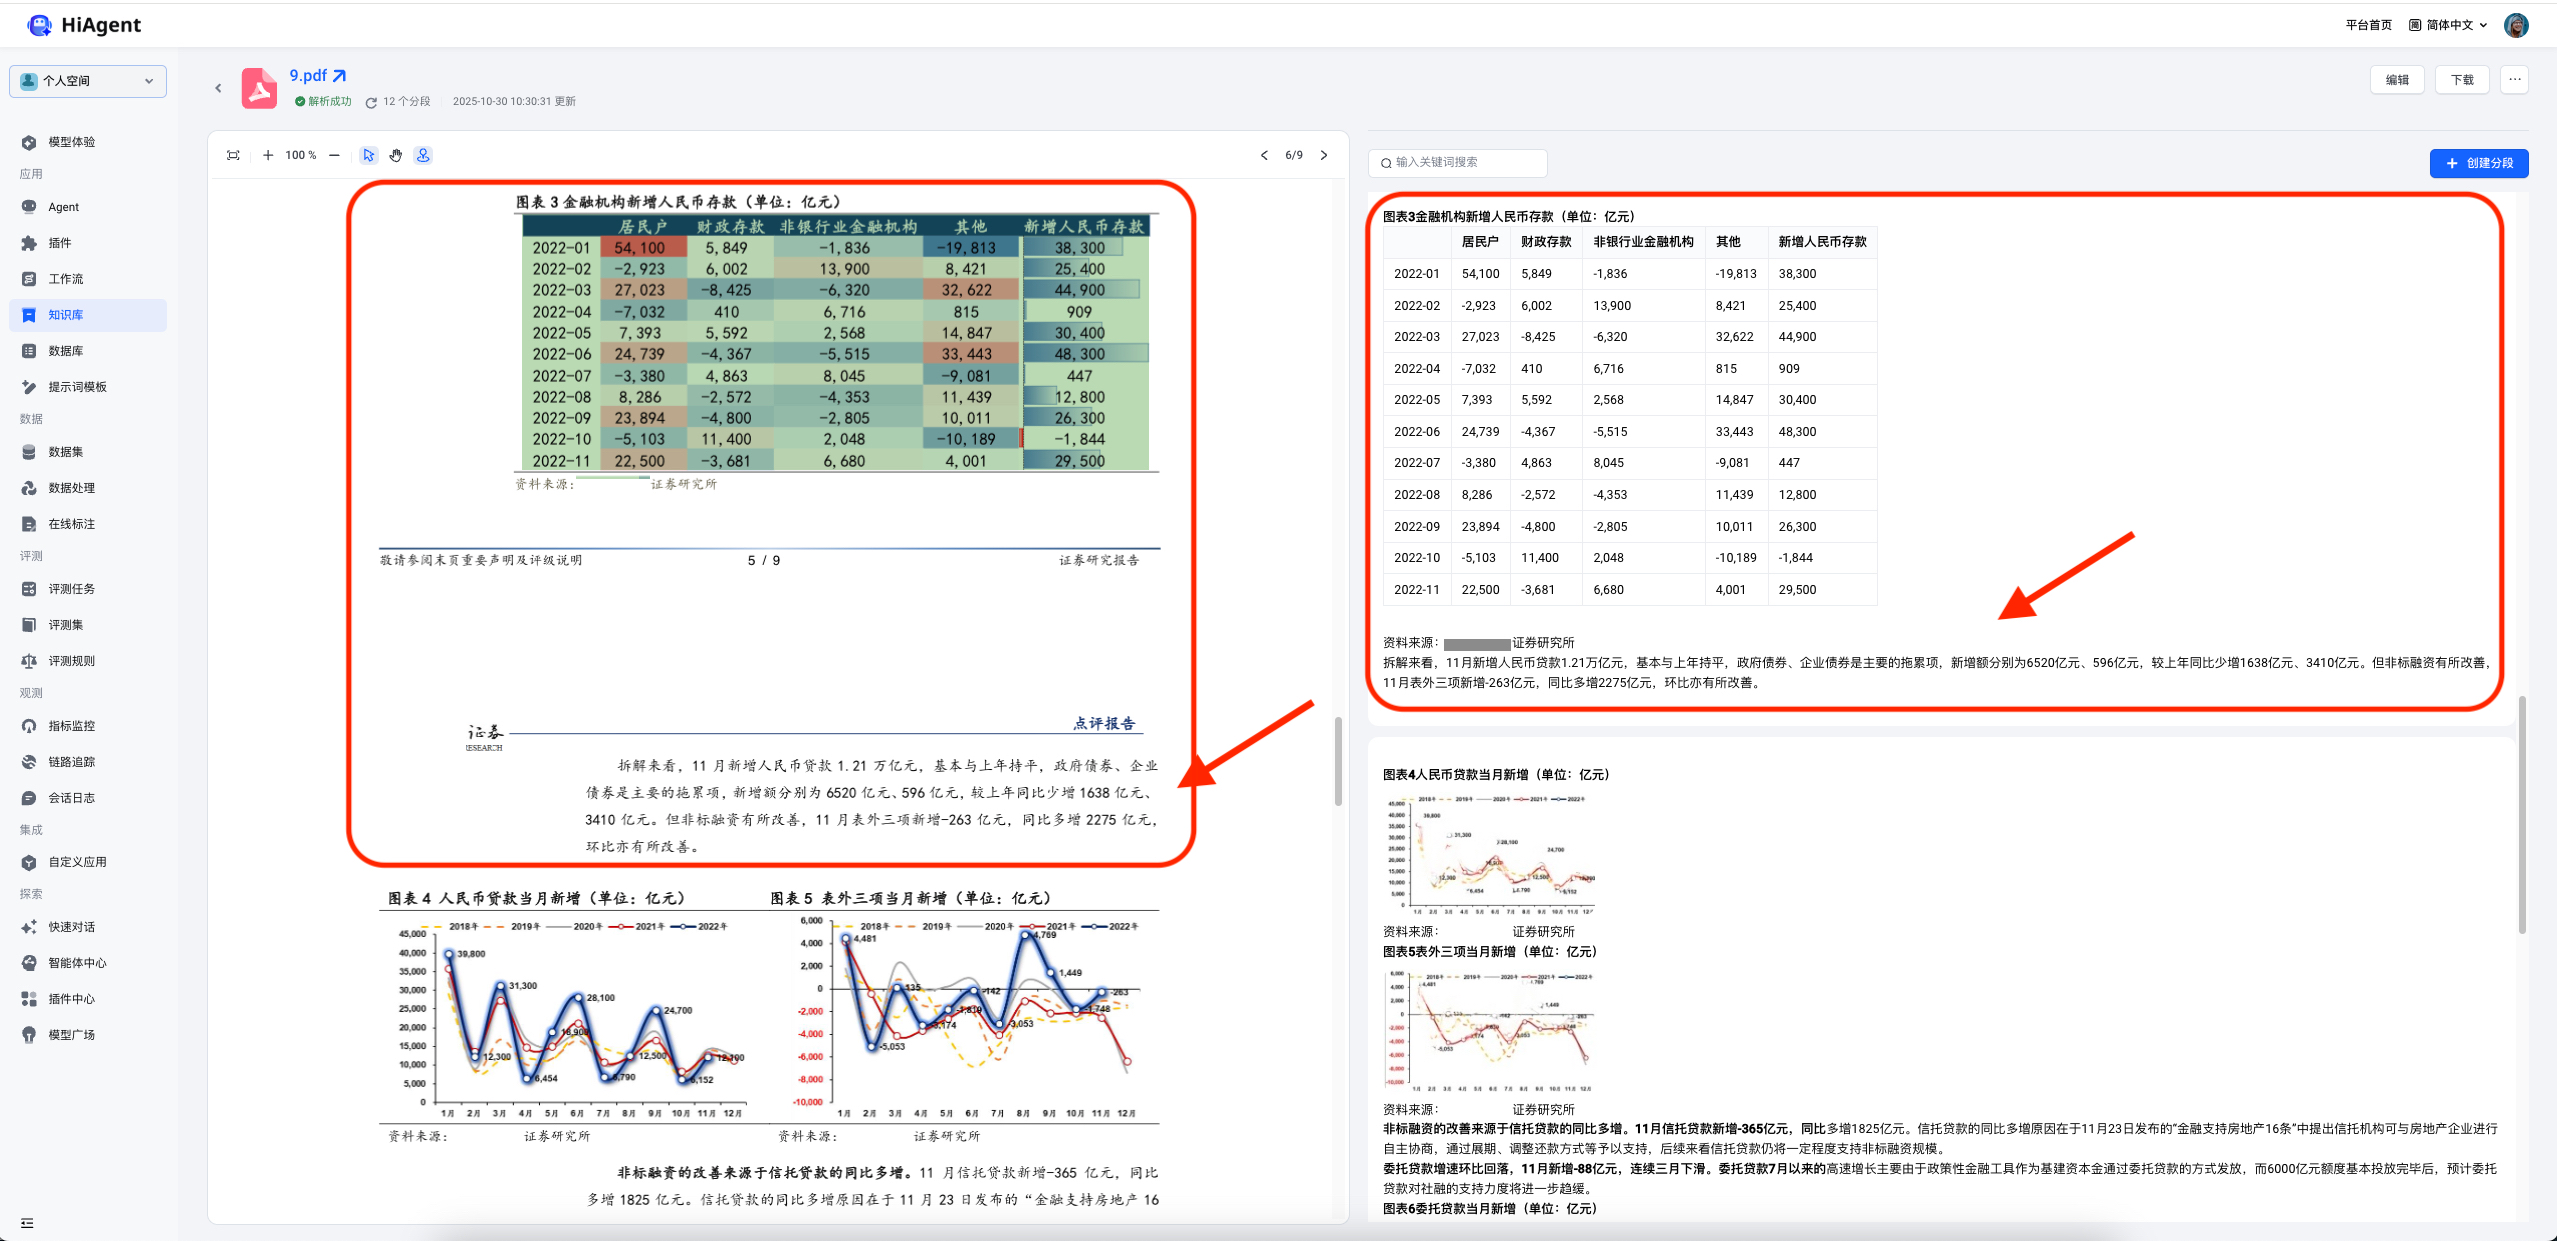Go to next PDF page
This screenshot has height=1241, width=2557.
pos(1324,155)
